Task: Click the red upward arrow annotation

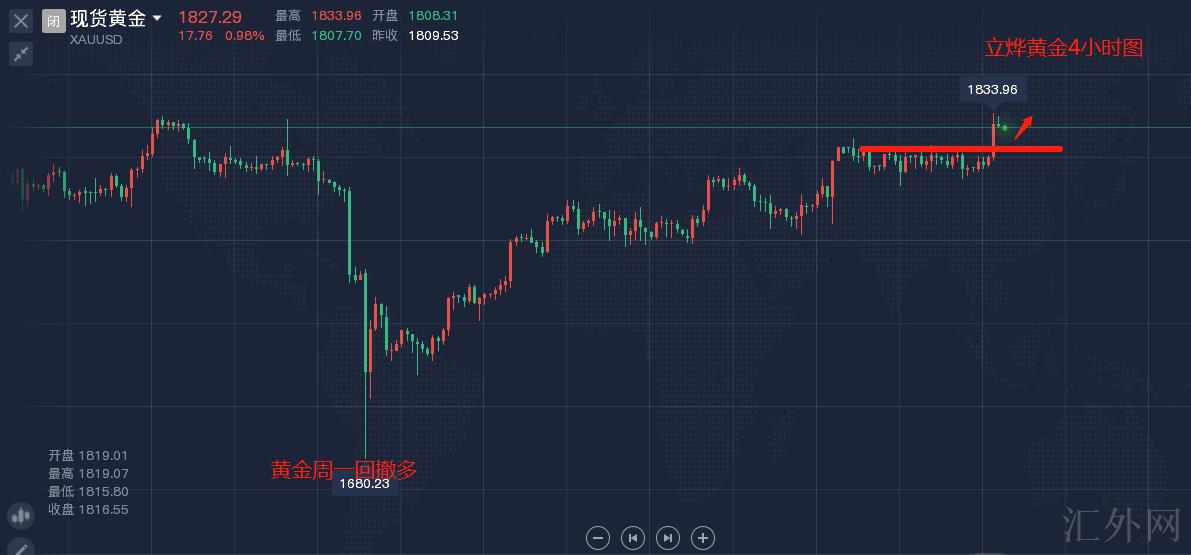Action: click(x=1023, y=128)
